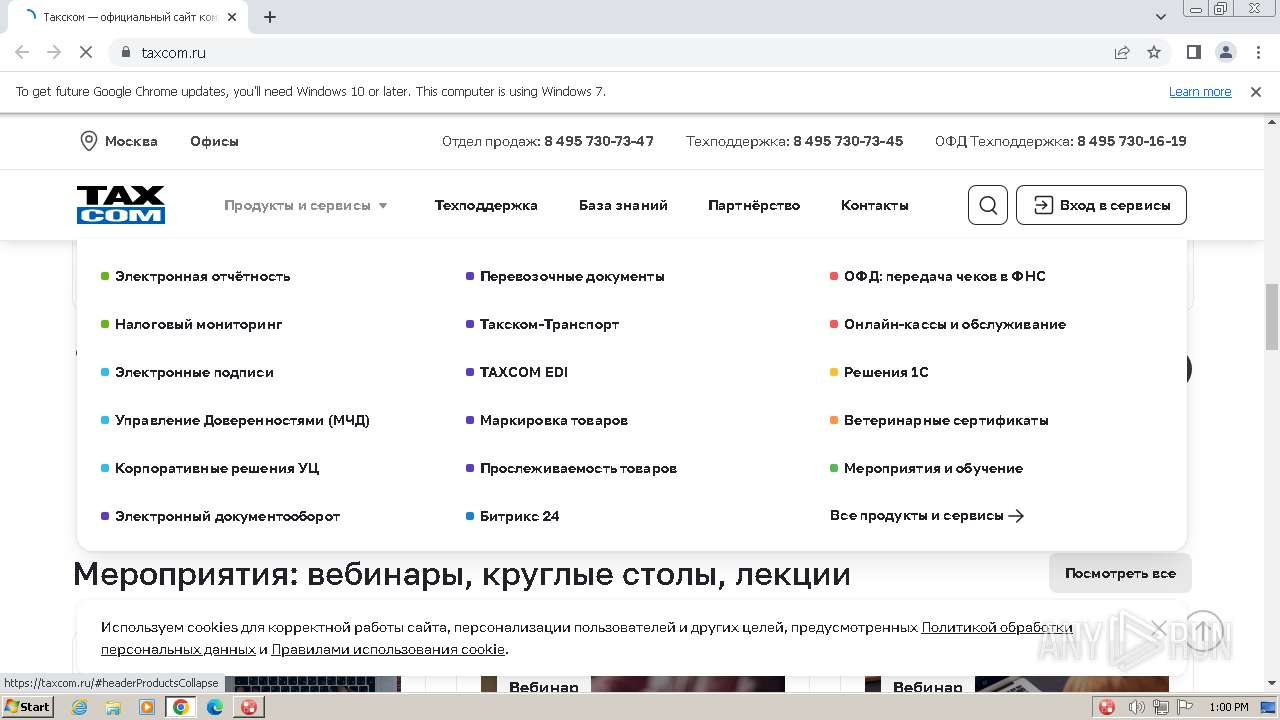This screenshot has width=1280, height=720.
Task: Click the volume icon in system tray
Action: tap(1136, 707)
